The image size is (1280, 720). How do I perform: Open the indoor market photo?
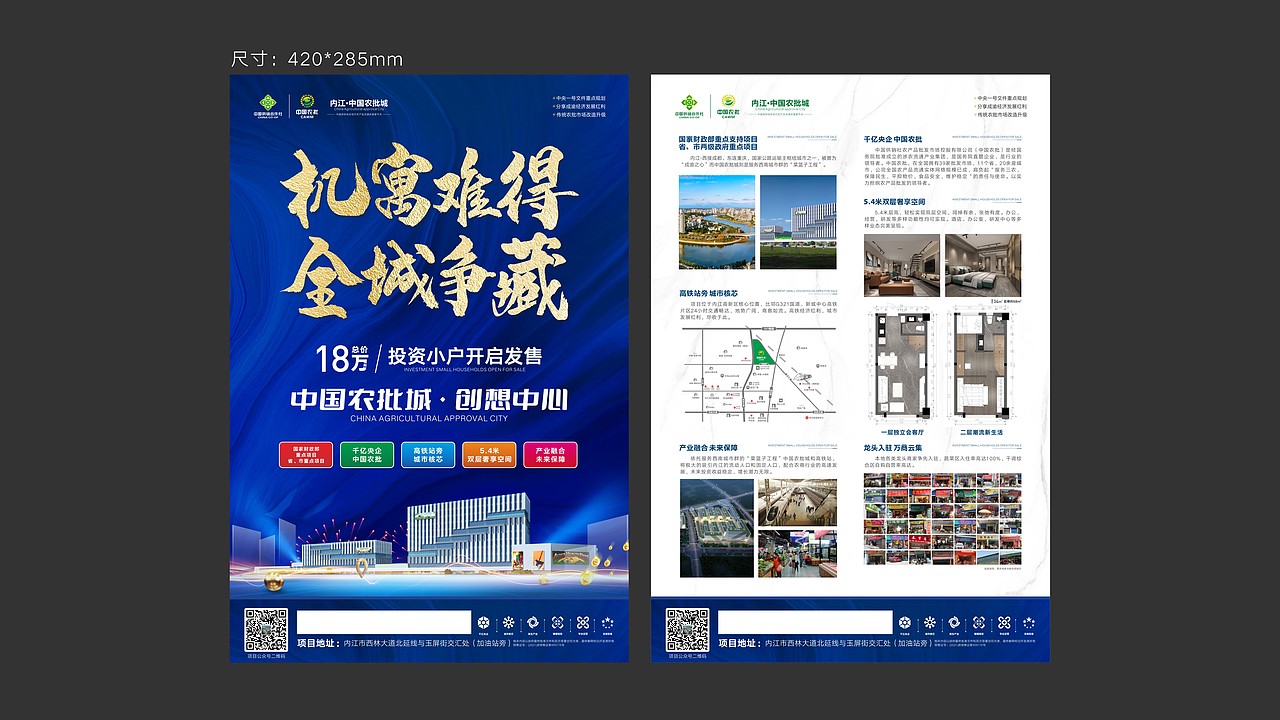[x=797, y=554]
